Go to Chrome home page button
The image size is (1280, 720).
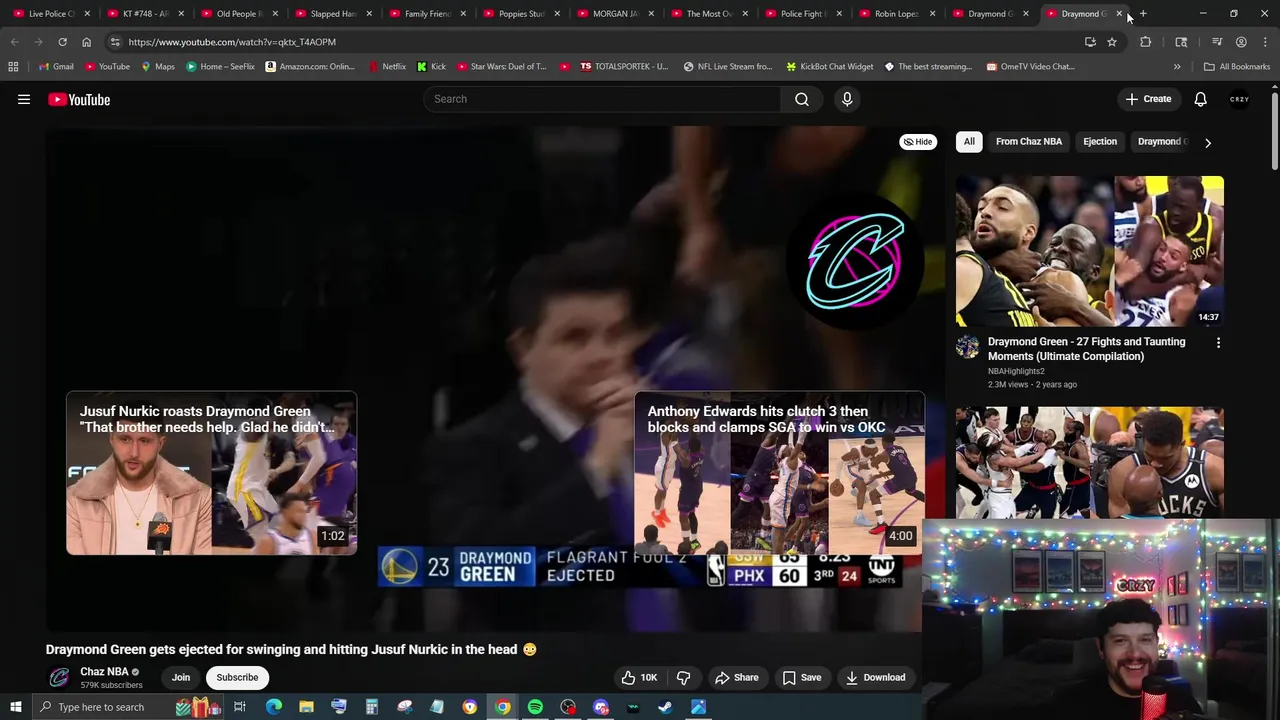(86, 42)
